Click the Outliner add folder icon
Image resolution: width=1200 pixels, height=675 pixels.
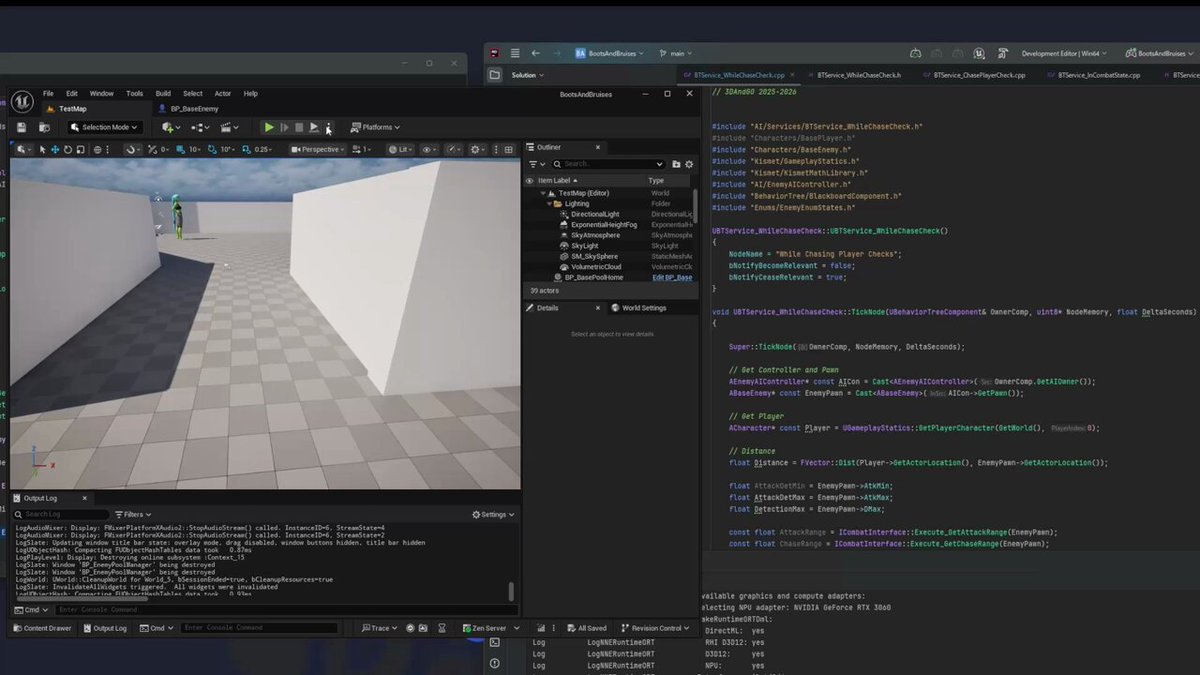coord(677,164)
